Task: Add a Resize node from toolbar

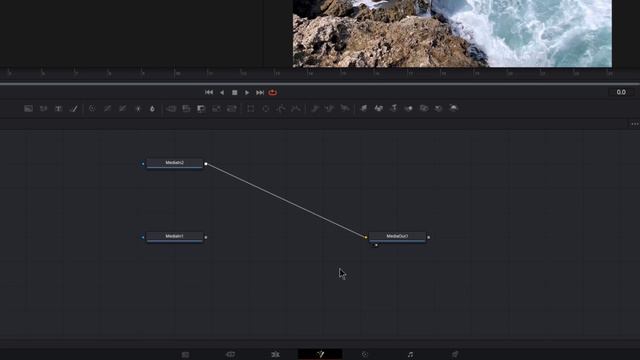Action: click(216, 109)
